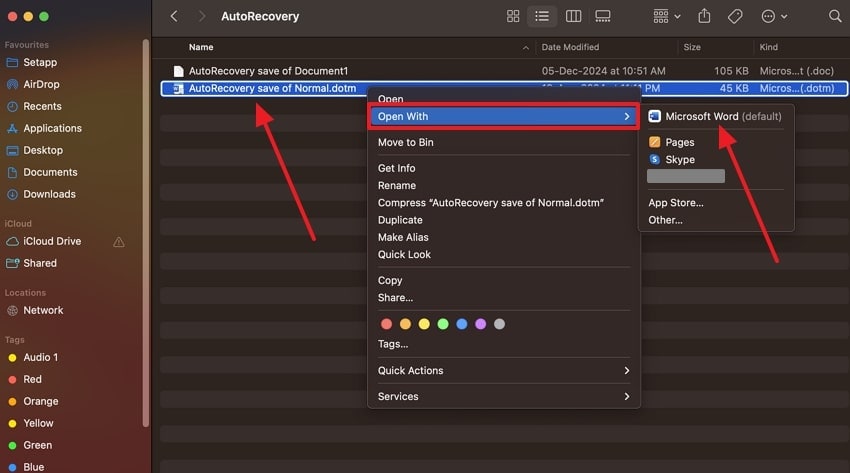Switch to column view

[x=573, y=16]
